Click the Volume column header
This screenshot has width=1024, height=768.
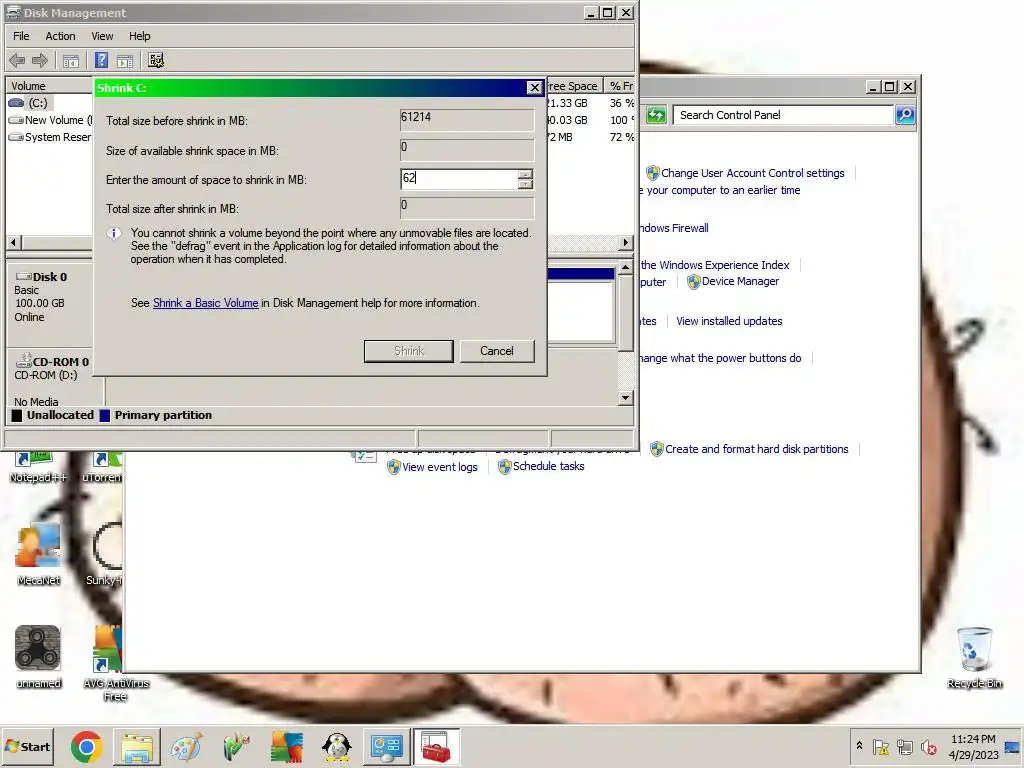pos(50,86)
